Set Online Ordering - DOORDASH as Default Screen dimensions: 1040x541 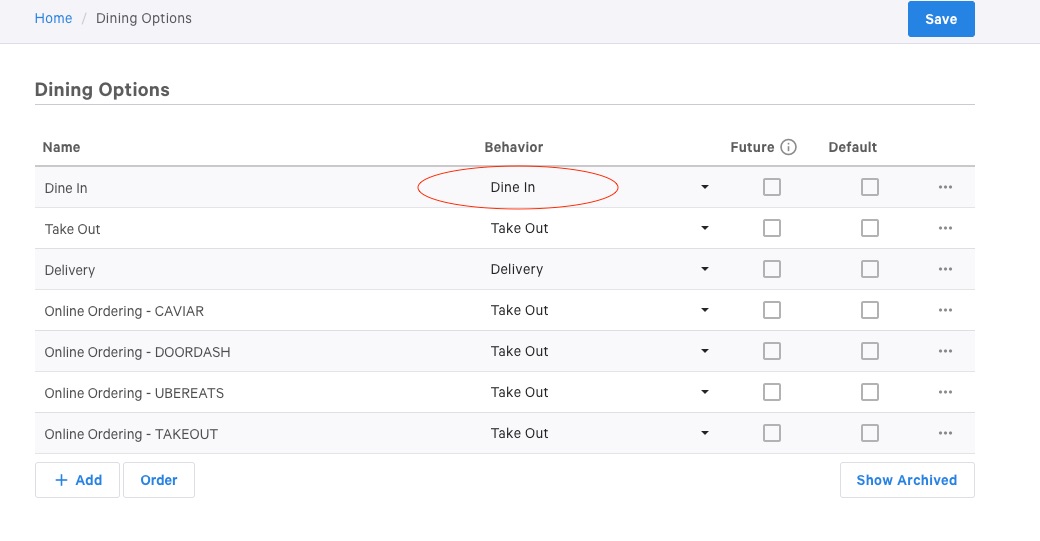click(869, 351)
